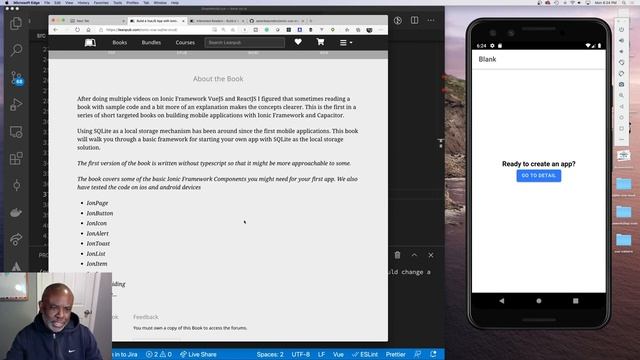Click the feedback icon in VS Code status bar

point(417,354)
